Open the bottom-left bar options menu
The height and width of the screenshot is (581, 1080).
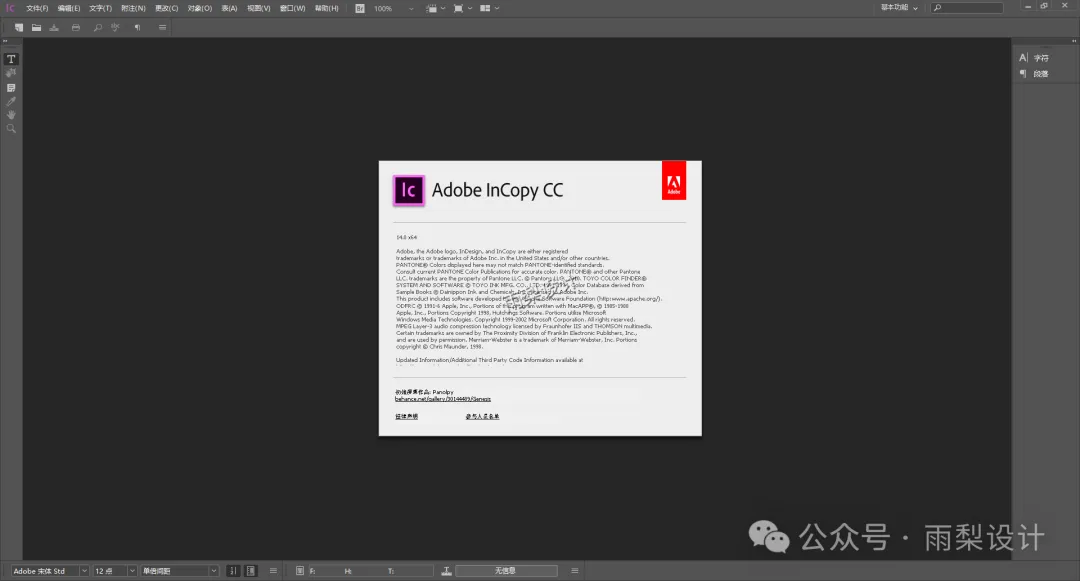273,571
